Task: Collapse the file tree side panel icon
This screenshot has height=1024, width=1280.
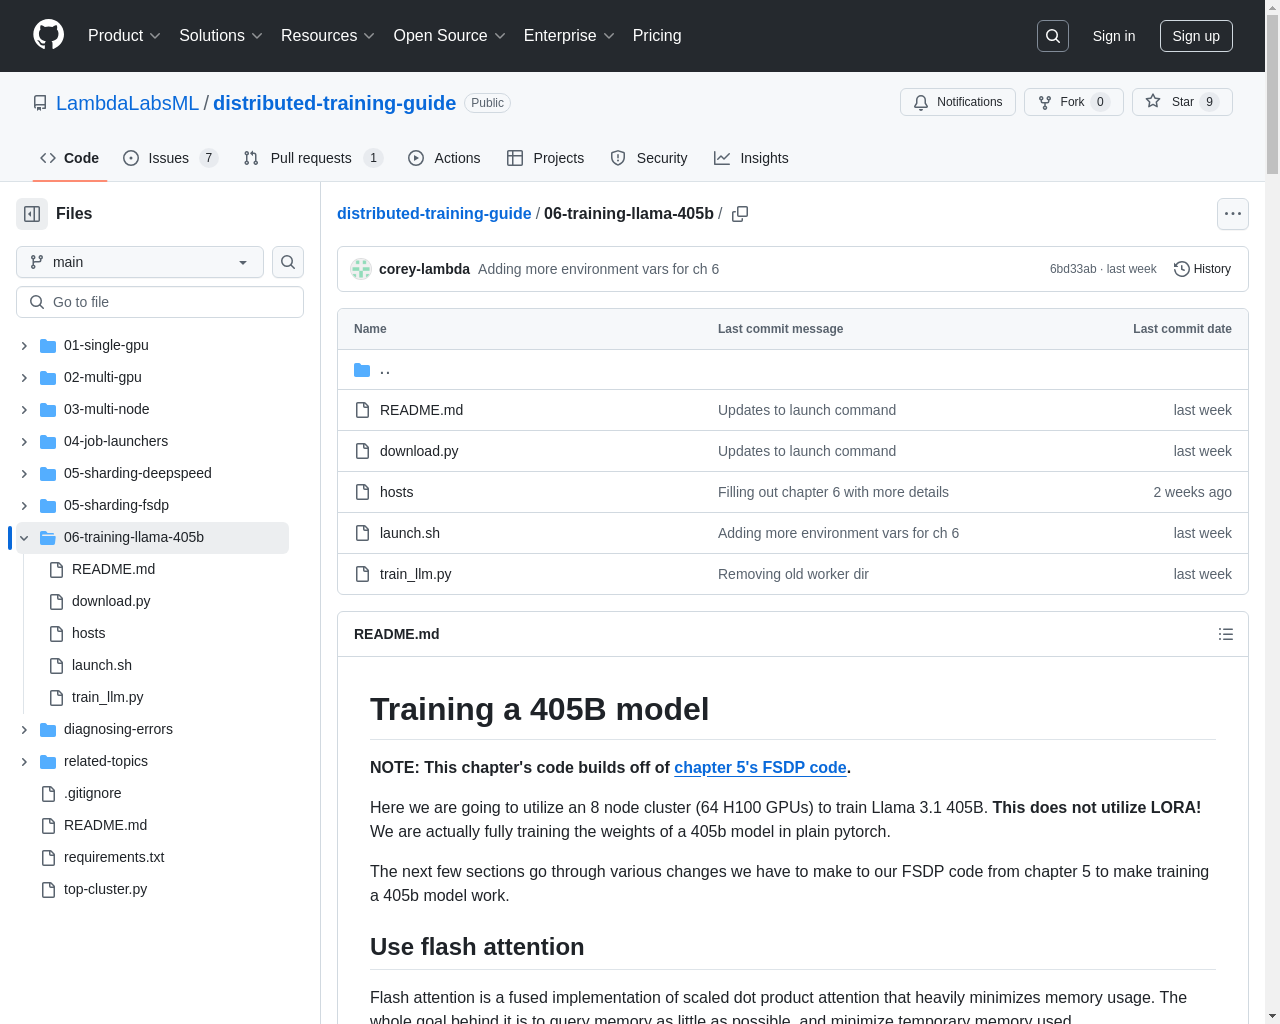Action: [32, 214]
